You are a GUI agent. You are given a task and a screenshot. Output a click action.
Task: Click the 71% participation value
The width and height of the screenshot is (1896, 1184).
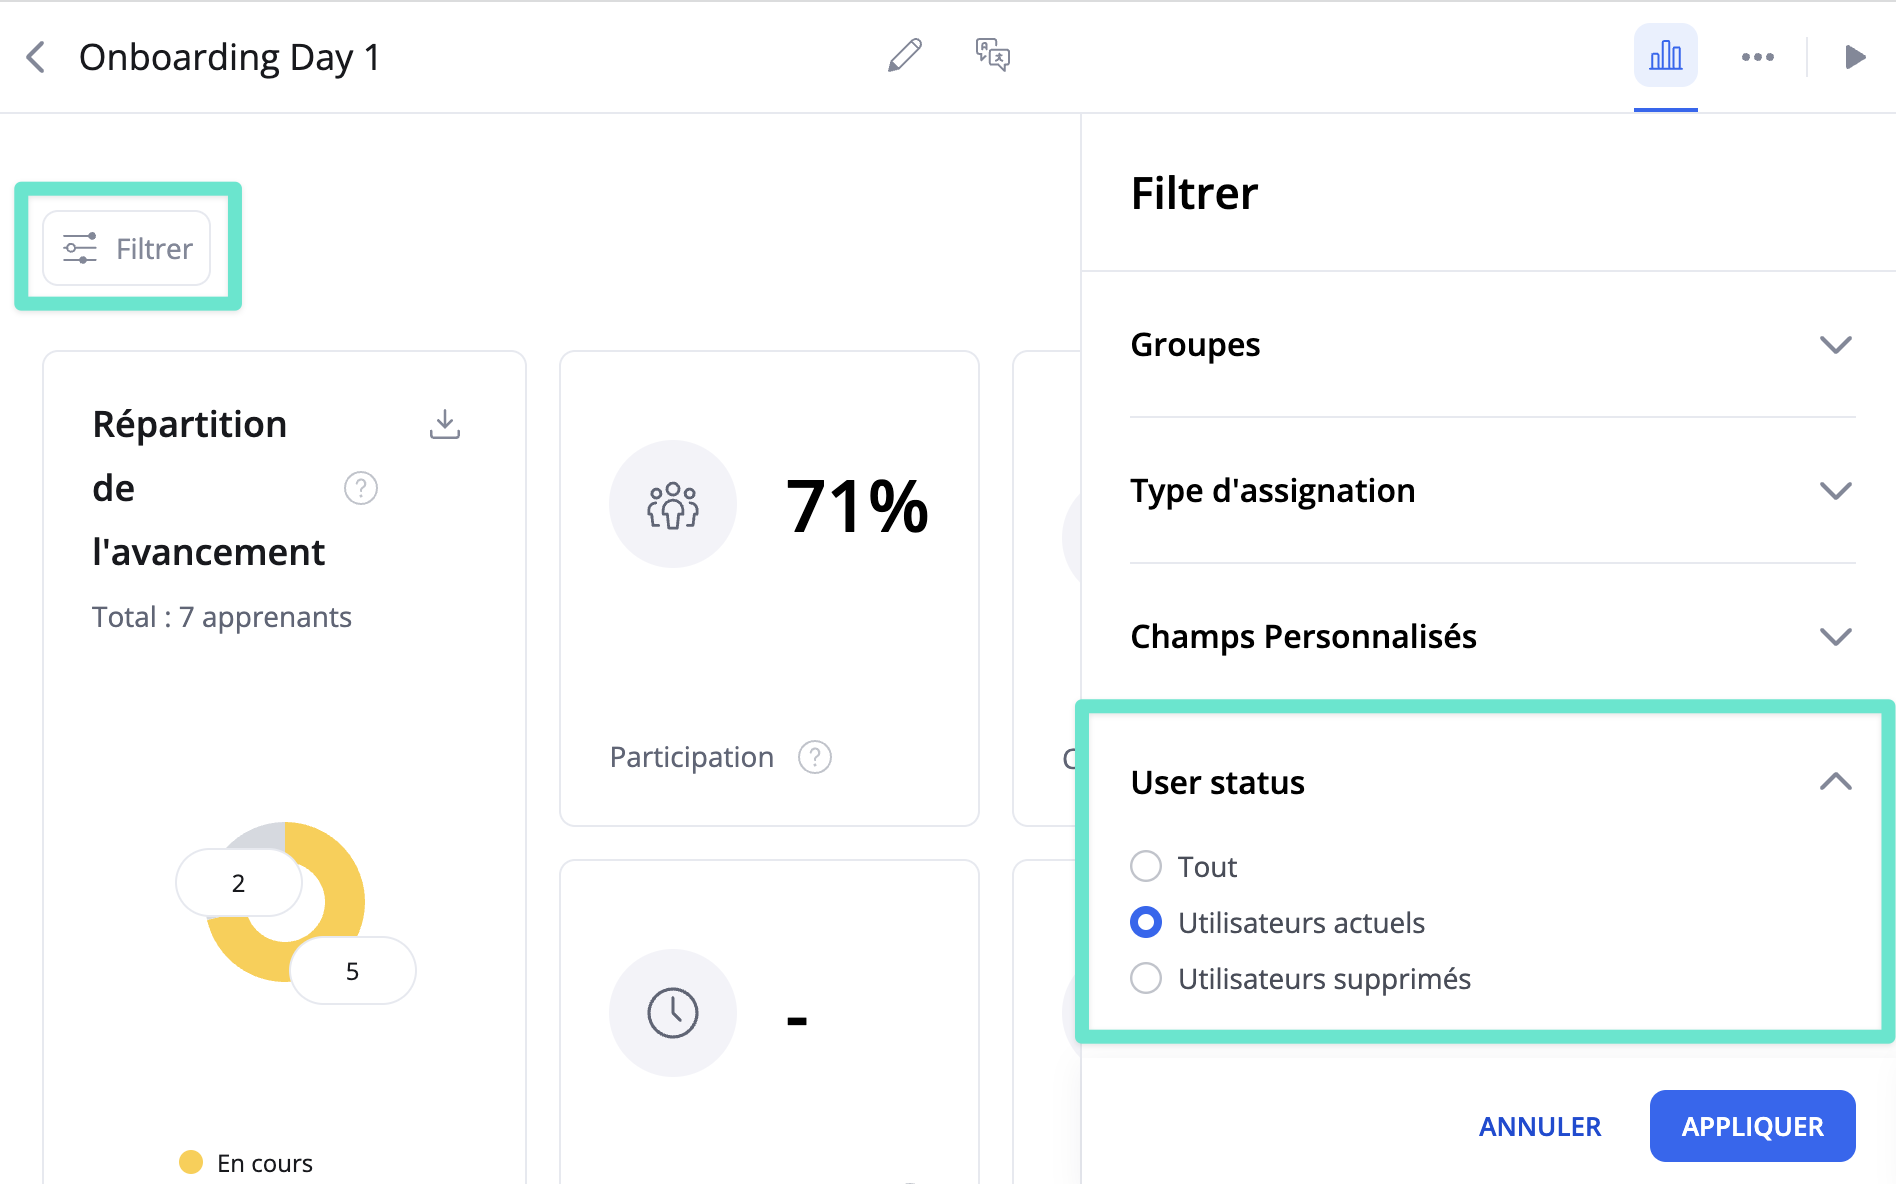pos(857,506)
